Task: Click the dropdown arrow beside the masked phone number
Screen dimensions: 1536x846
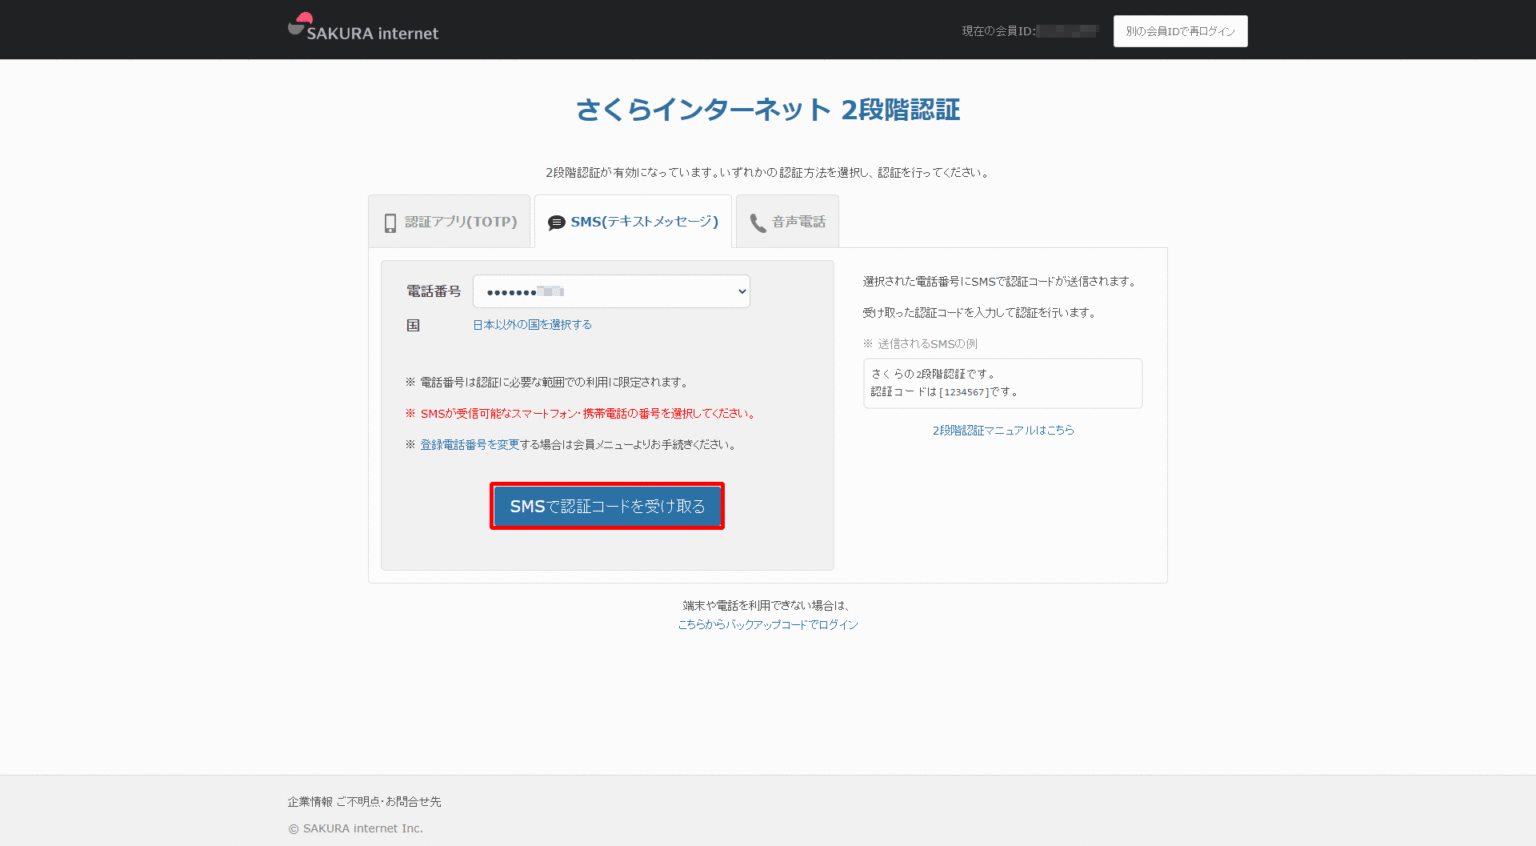Action: (738, 291)
